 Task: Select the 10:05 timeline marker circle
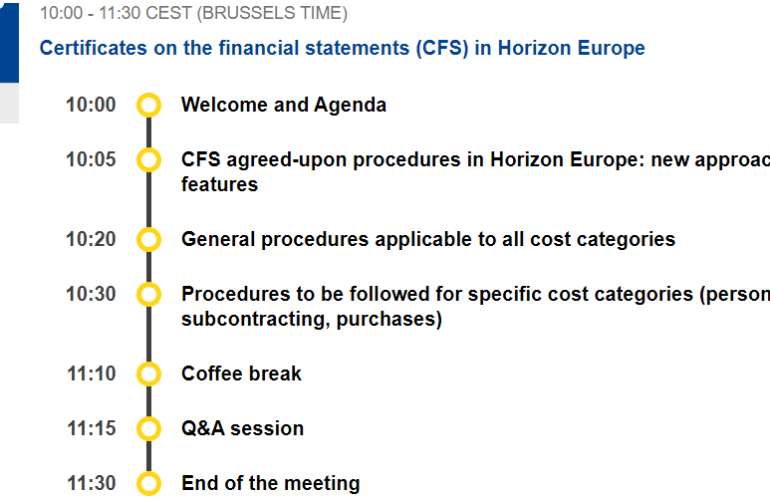[149, 160]
